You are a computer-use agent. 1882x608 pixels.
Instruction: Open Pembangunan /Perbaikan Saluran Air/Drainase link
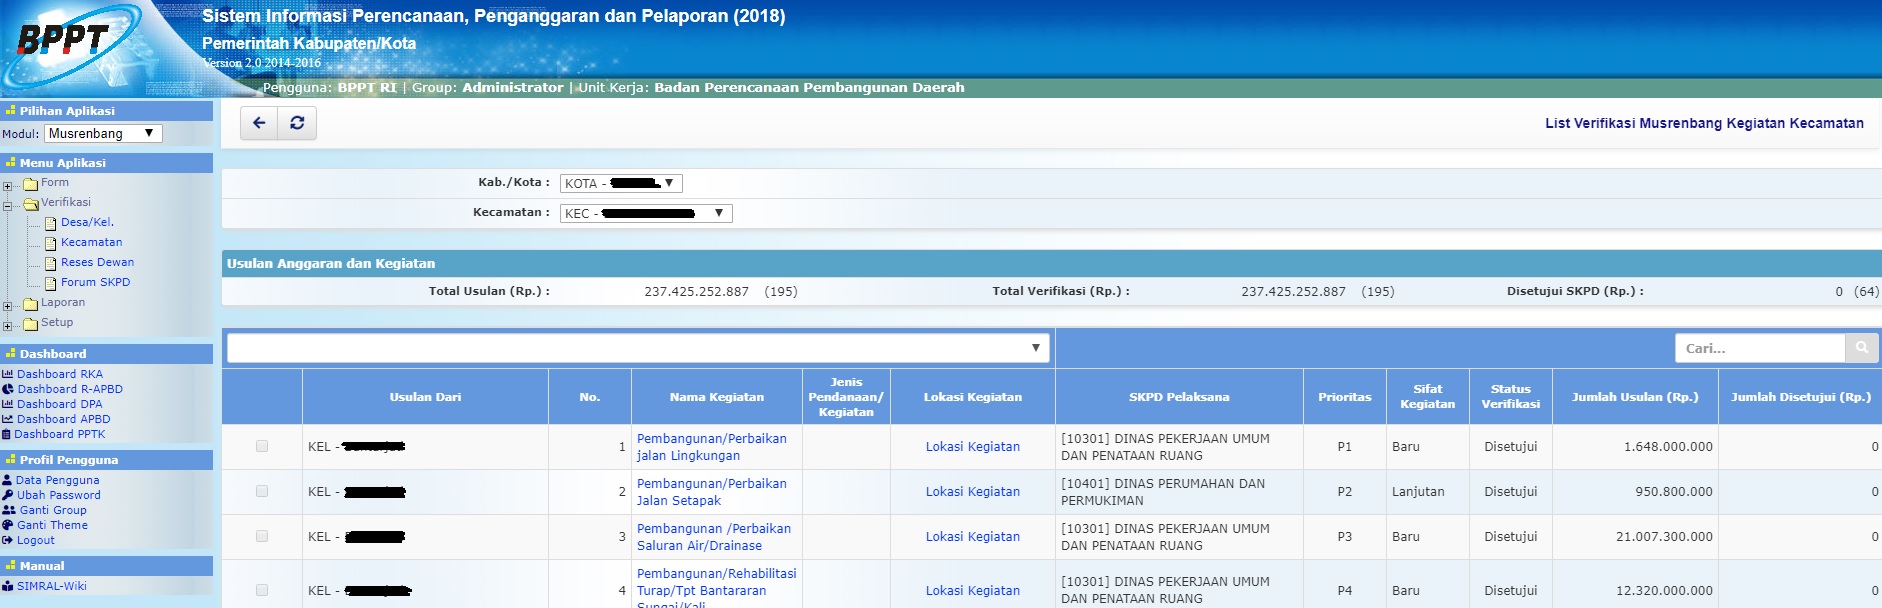714,537
